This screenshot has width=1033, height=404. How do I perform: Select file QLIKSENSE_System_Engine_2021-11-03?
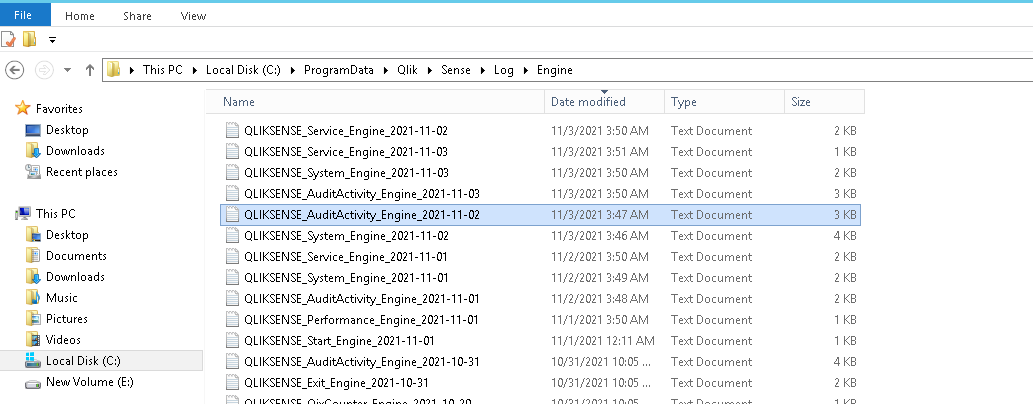click(x=347, y=173)
